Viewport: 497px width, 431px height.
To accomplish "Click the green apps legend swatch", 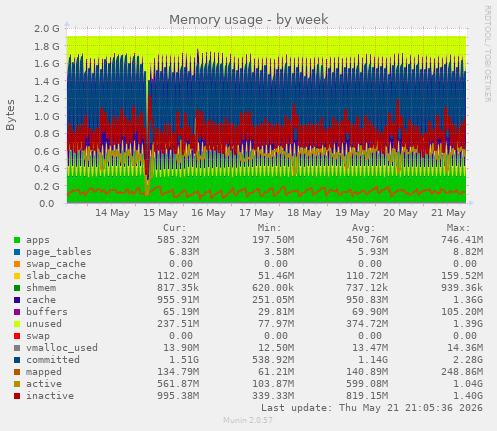I will click(x=17, y=240).
